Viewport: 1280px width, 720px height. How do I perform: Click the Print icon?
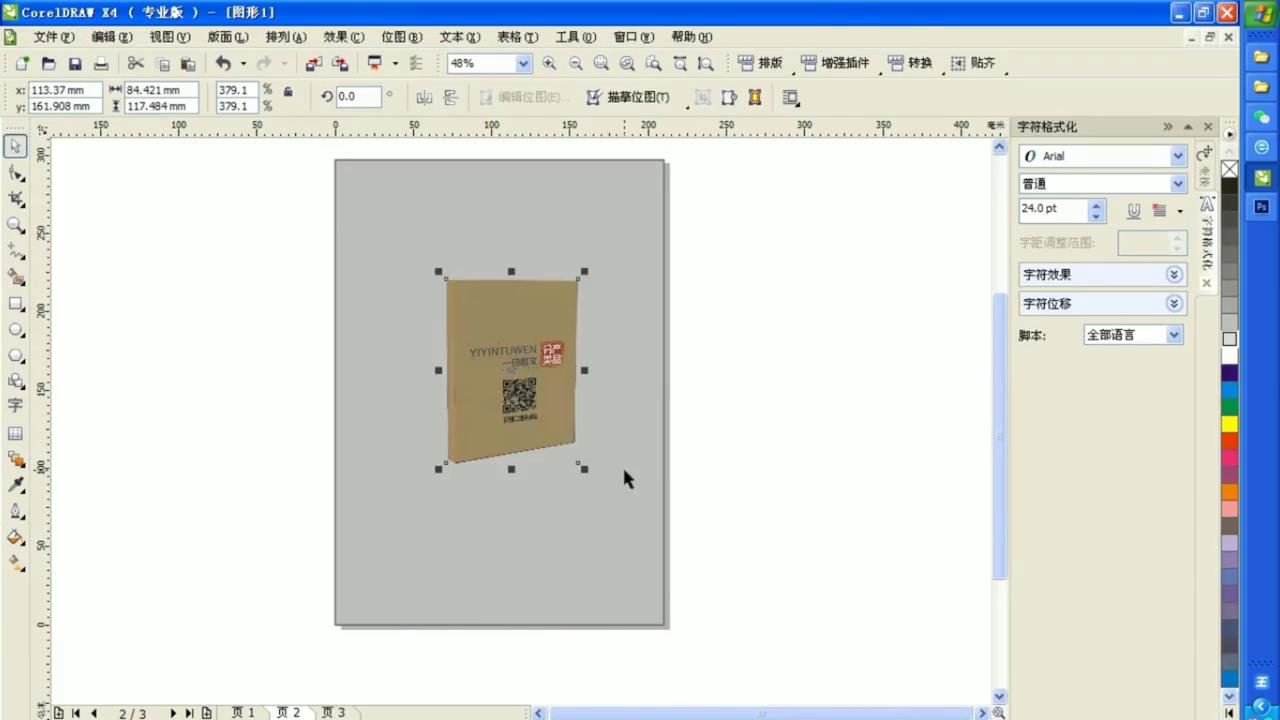(100, 63)
